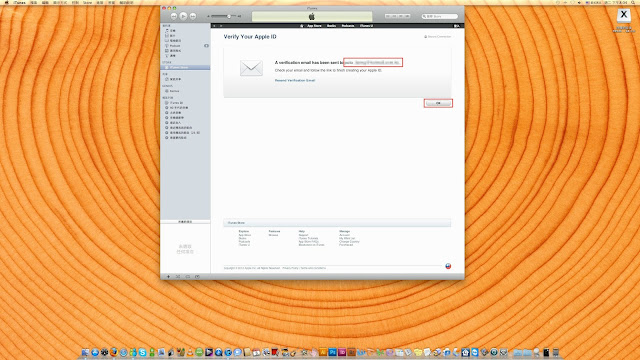This screenshot has height=360, width=640.
Task: Launch VLC from the Dock
Action: [190, 352]
